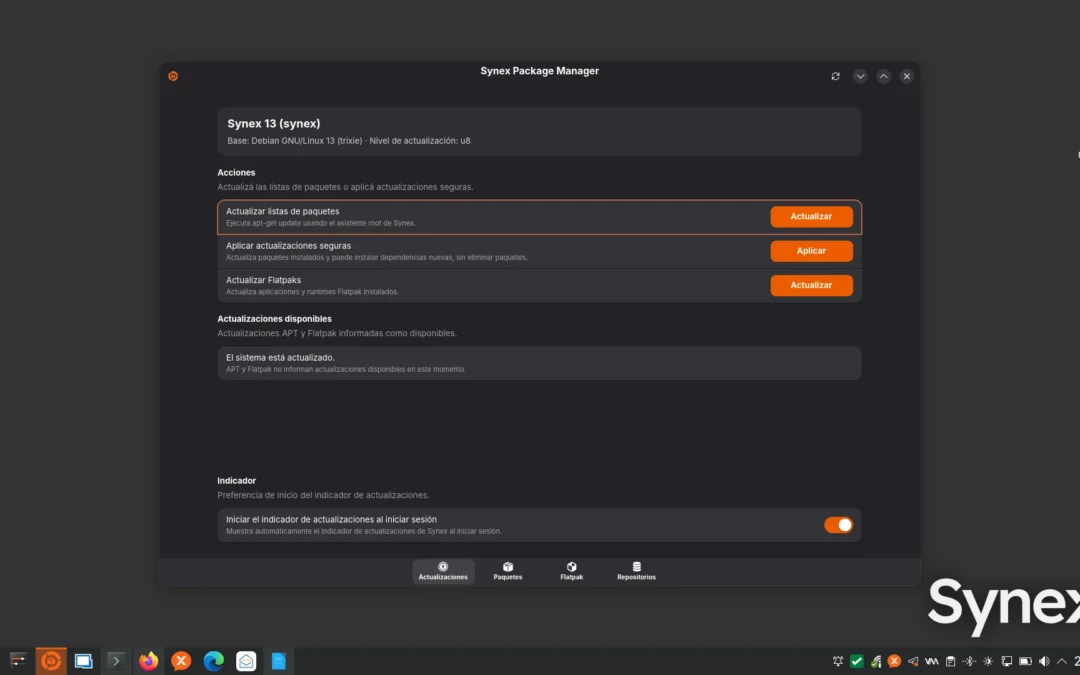Screen dimensions: 1080x675
Task: Open the orange X chat app in taskbar
Action: pyautogui.click(x=181, y=661)
